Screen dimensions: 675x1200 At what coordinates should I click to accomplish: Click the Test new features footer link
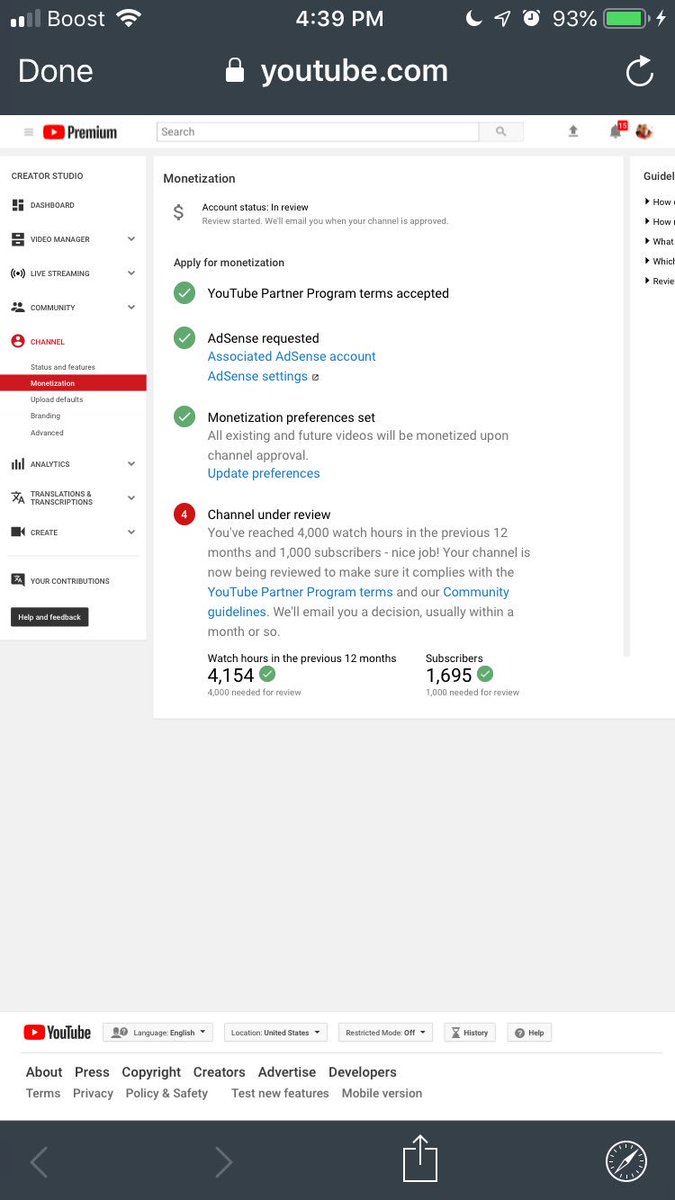click(x=280, y=1093)
